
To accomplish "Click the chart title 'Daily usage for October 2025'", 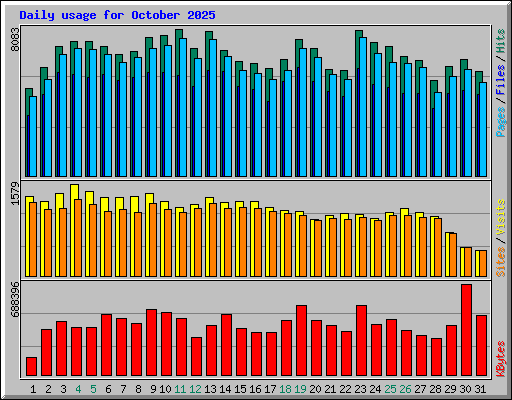I will 117,15.
